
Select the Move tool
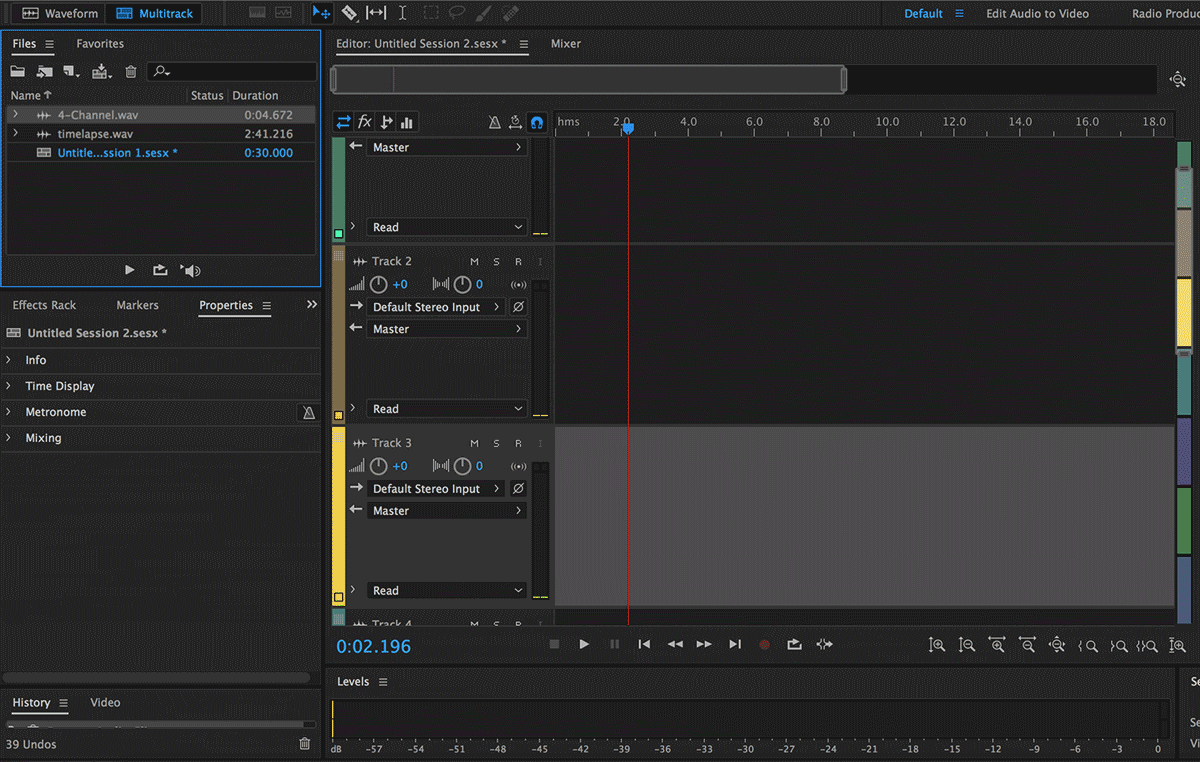pos(322,13)
